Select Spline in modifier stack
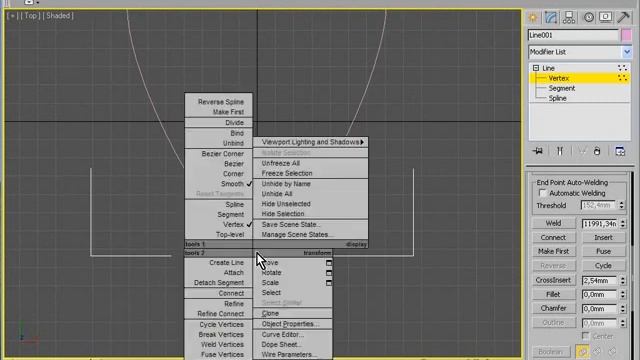This screenshot has width=640, height=360. [557, 98]
